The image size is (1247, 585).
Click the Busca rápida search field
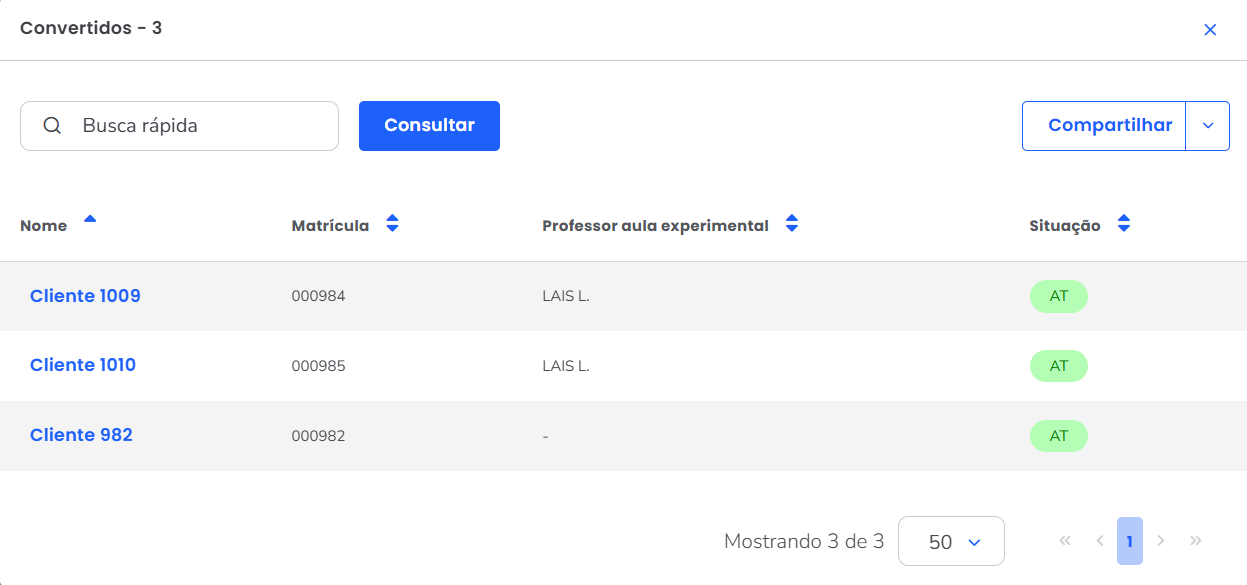coord(200,126)
